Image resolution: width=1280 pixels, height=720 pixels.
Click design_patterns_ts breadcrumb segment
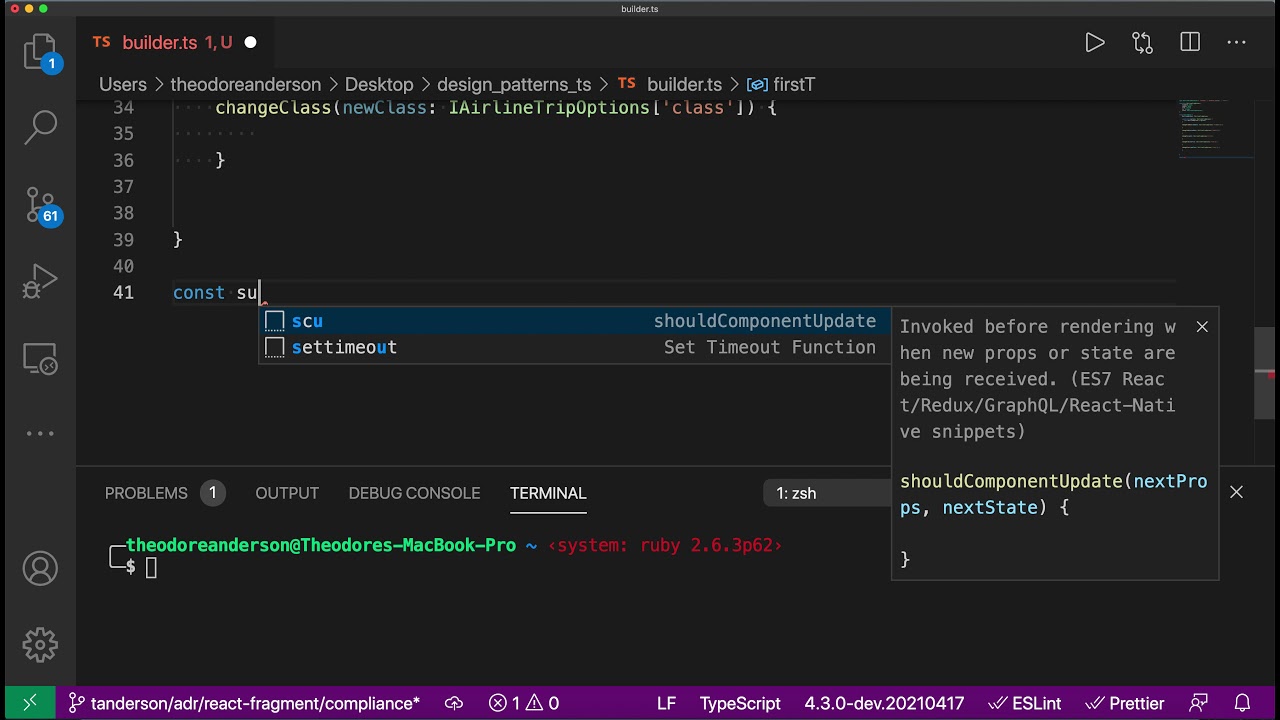coord(514,85)
